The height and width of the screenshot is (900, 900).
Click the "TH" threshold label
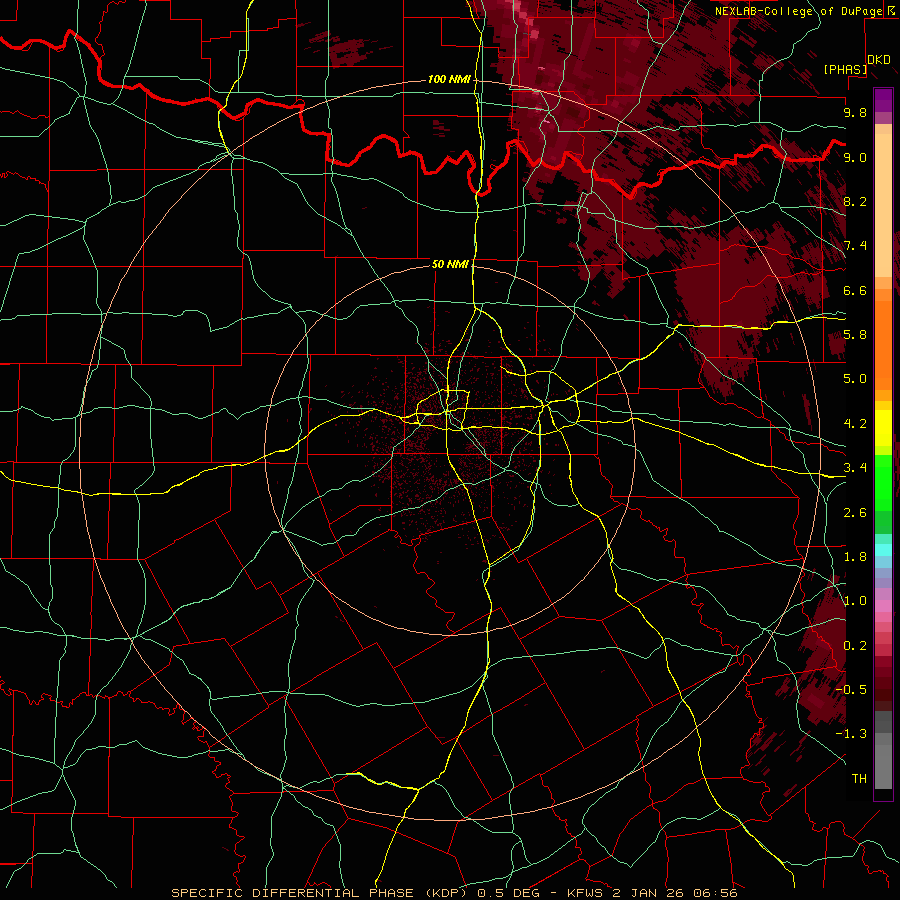[x=859, y=779]
